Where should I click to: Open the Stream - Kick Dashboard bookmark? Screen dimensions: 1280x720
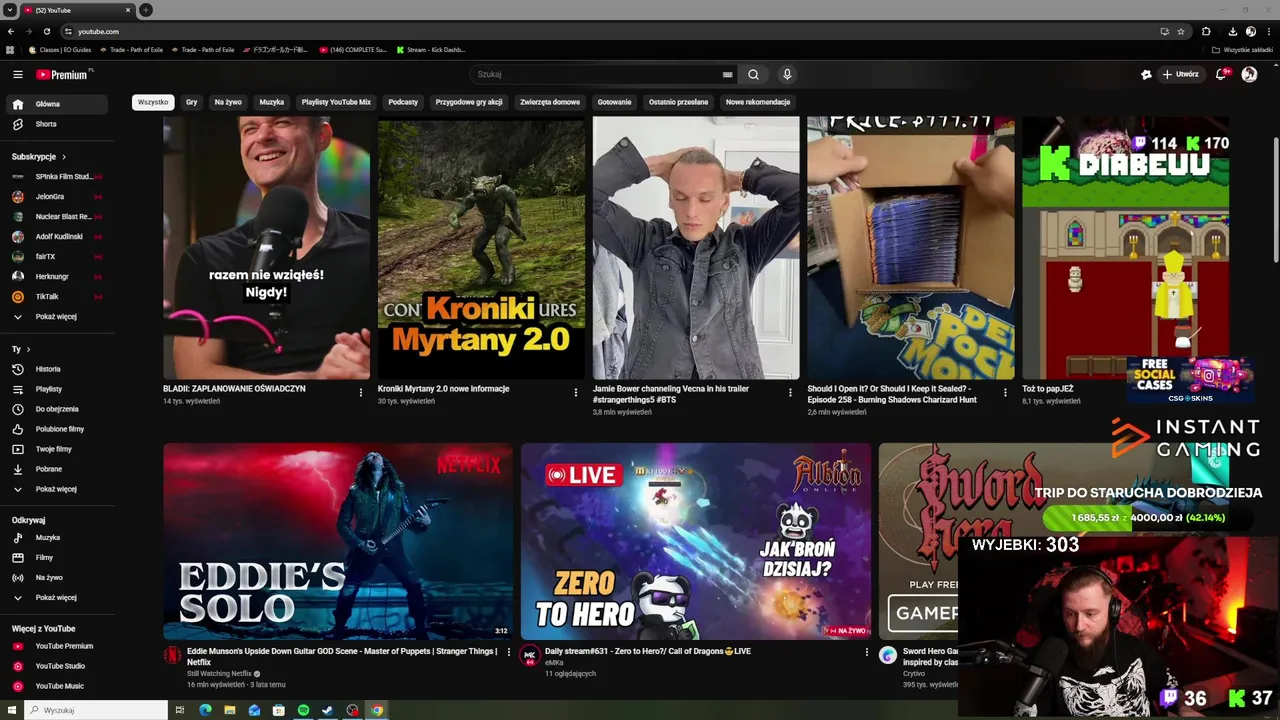pyautogui.click(x=431, y=49)
